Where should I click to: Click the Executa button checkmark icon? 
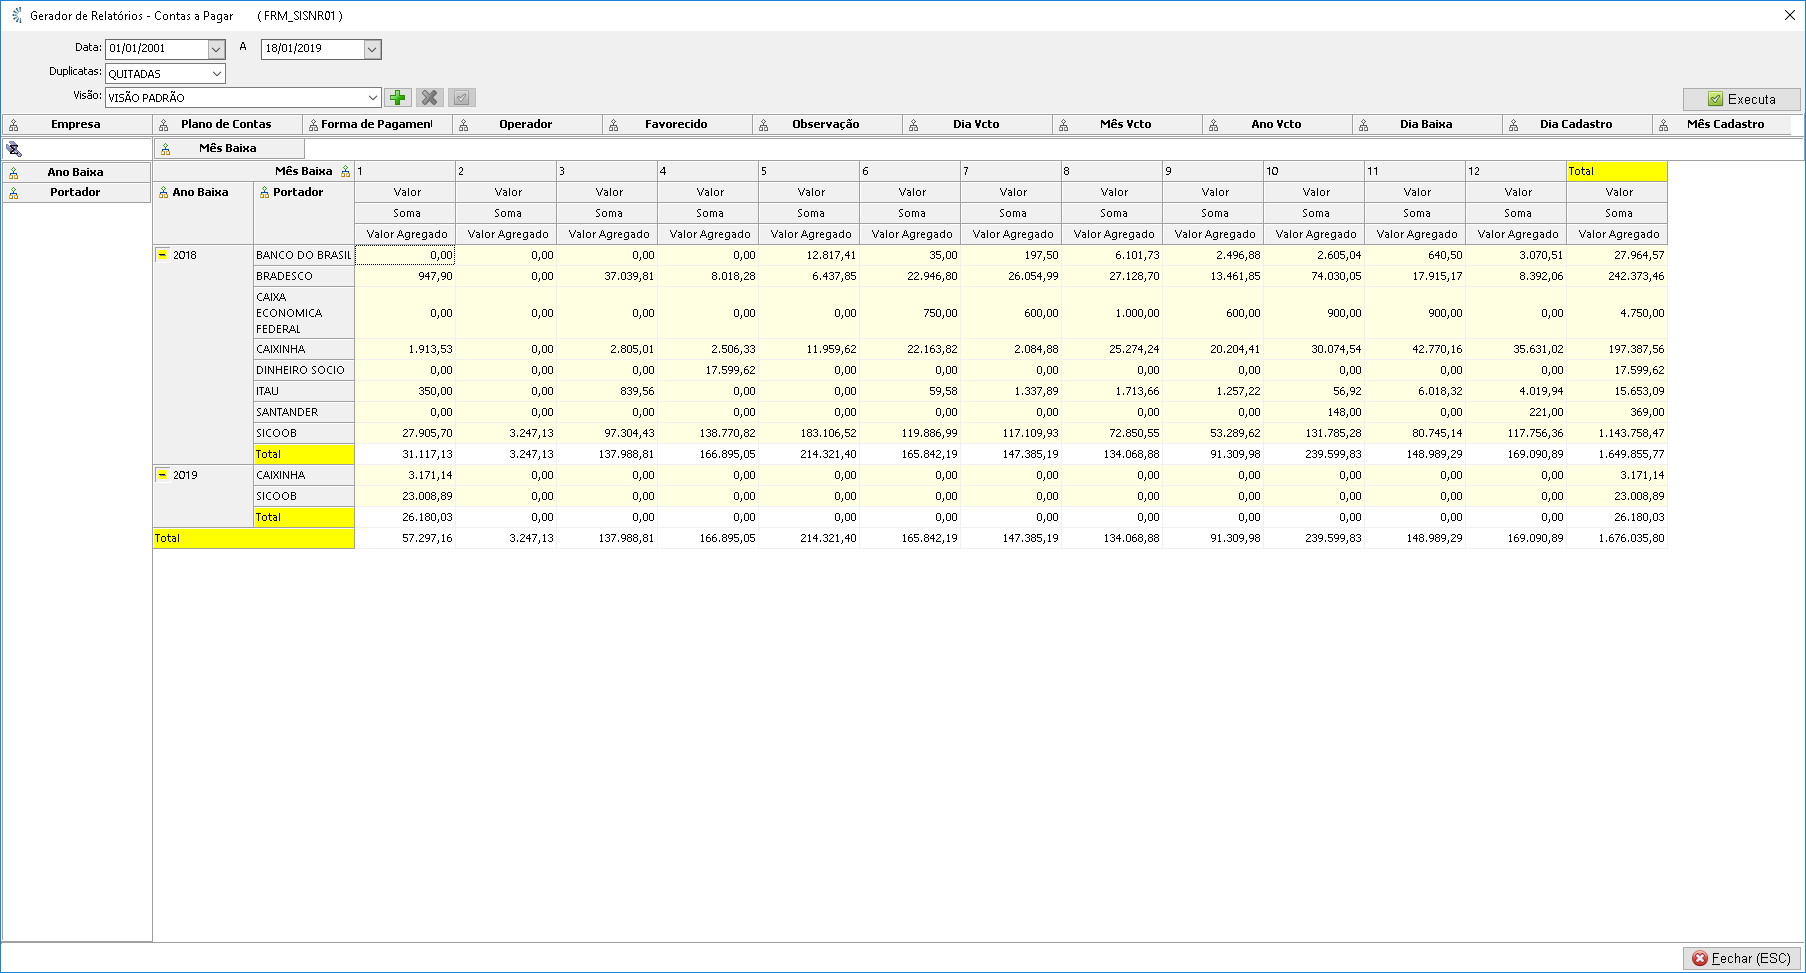pyautogui.click(x=1716, y=99)
